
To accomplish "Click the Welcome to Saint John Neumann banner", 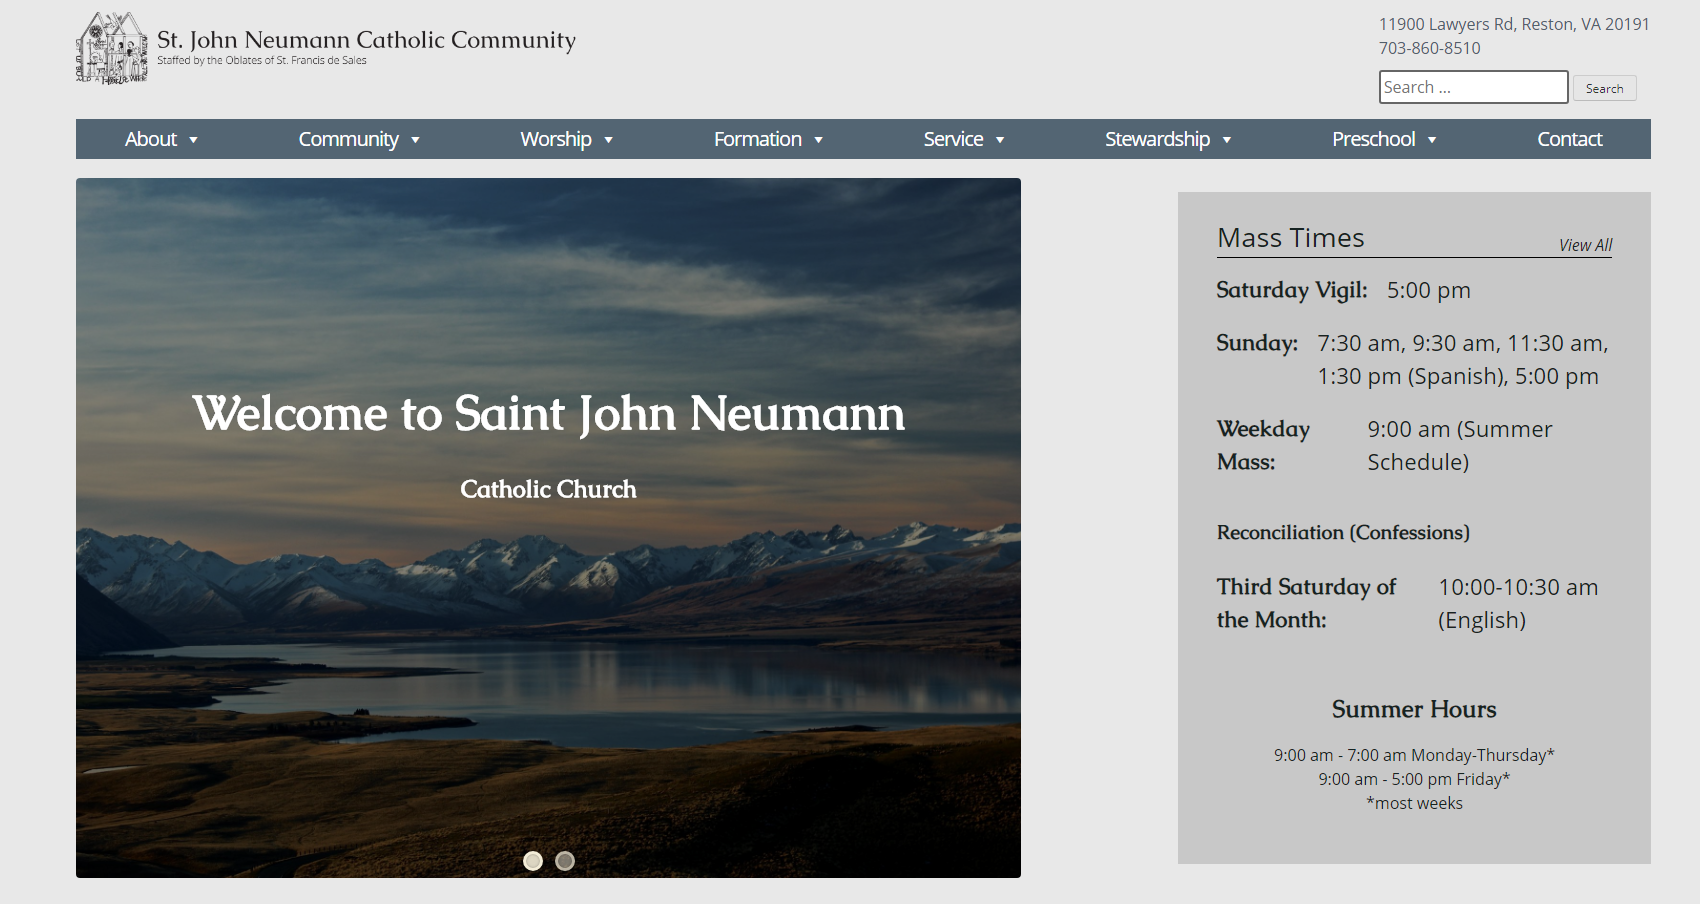I will (548, 414).
